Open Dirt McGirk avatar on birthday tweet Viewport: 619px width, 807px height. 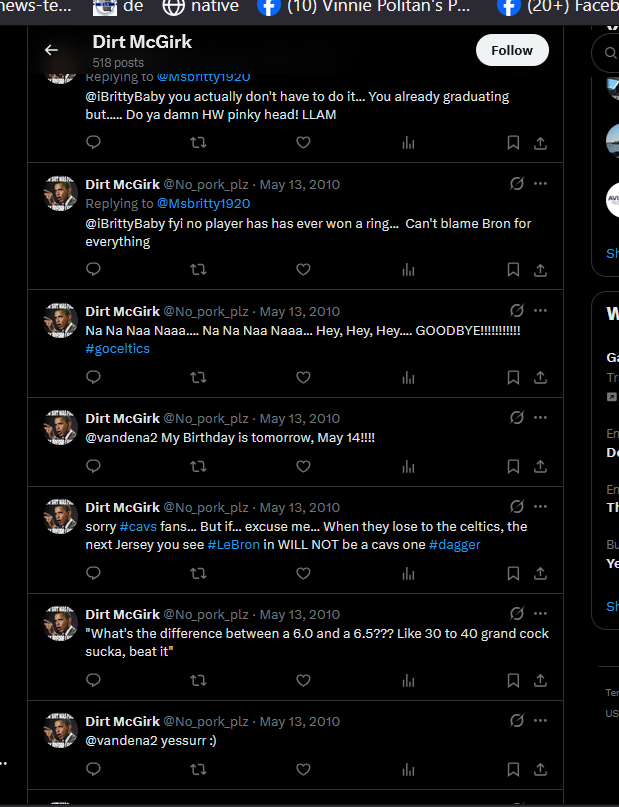coord(60,428)
